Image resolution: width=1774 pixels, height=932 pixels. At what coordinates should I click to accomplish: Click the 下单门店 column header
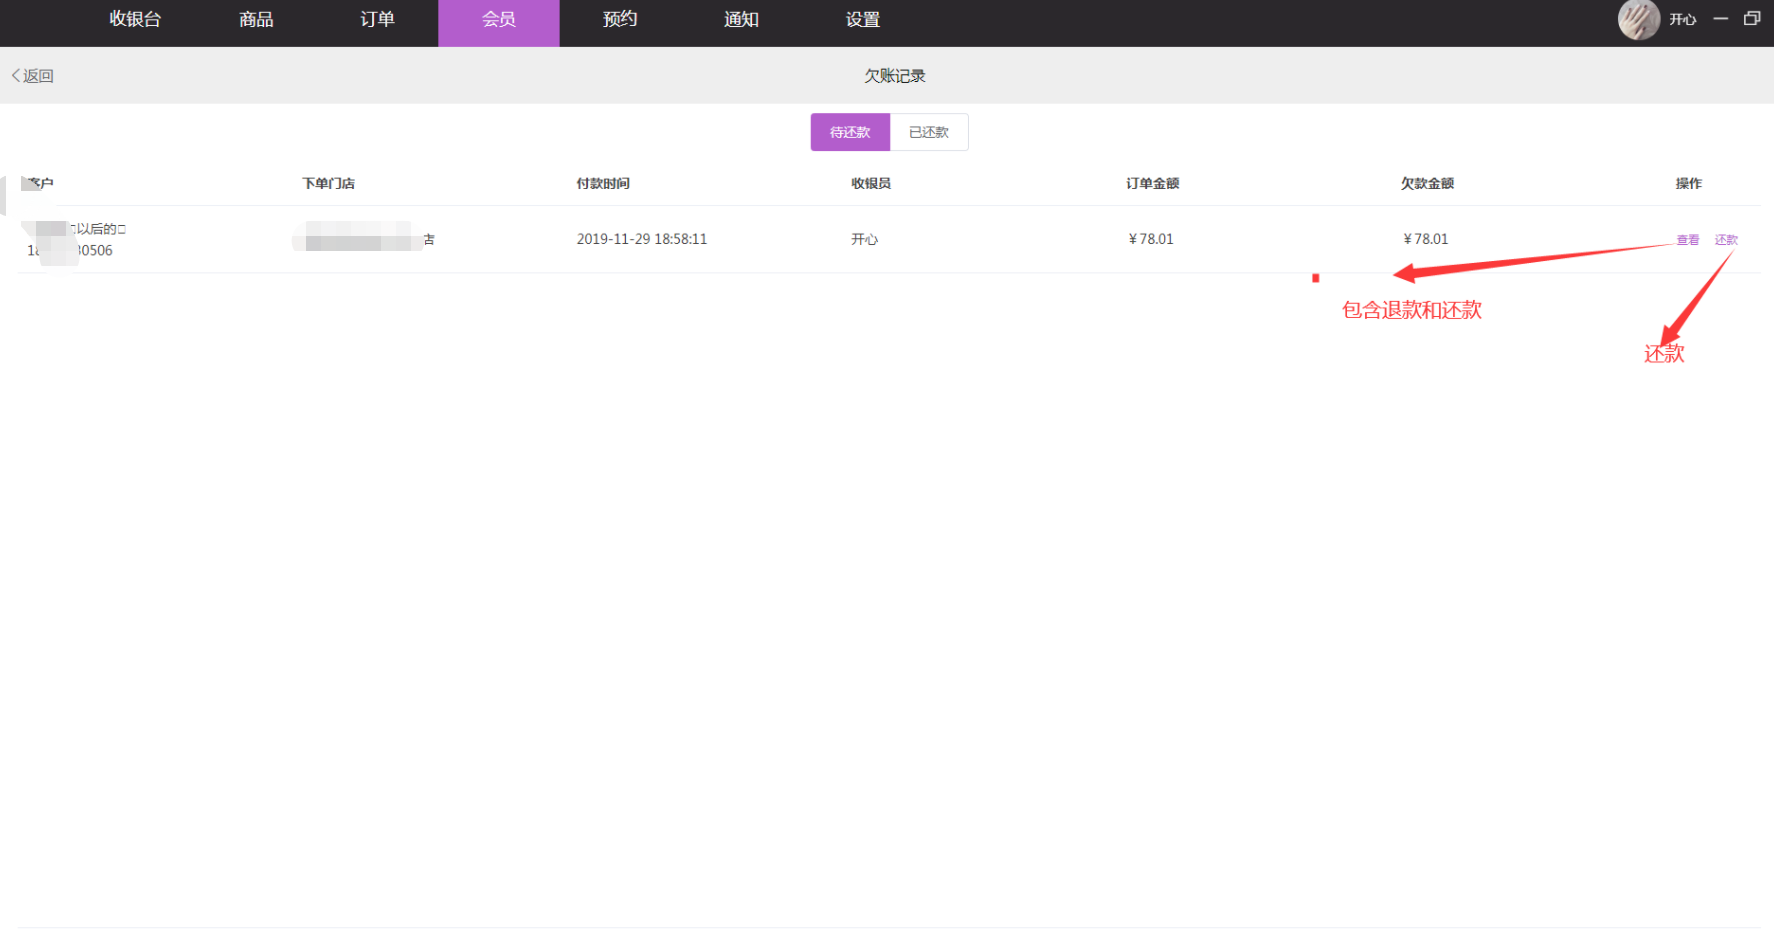(x=329, y=183)
